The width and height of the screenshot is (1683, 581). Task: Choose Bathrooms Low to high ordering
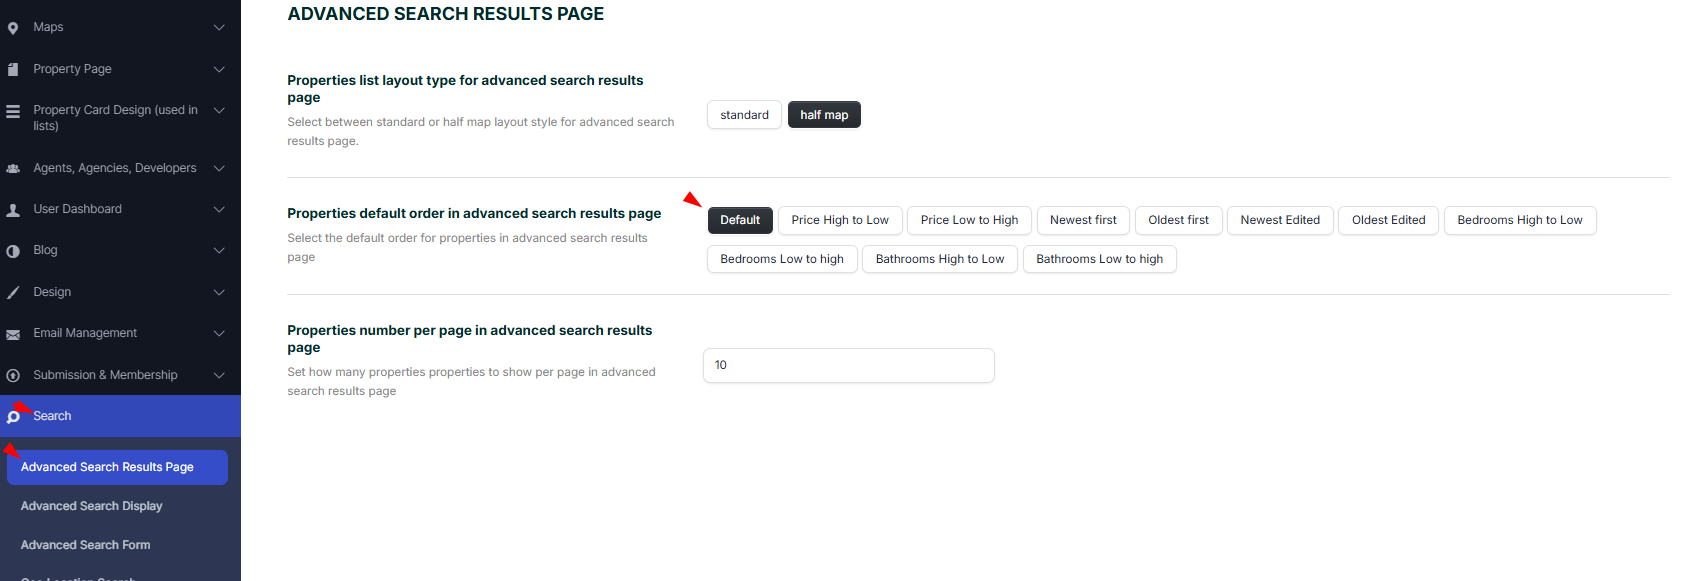click(1099, 259)
